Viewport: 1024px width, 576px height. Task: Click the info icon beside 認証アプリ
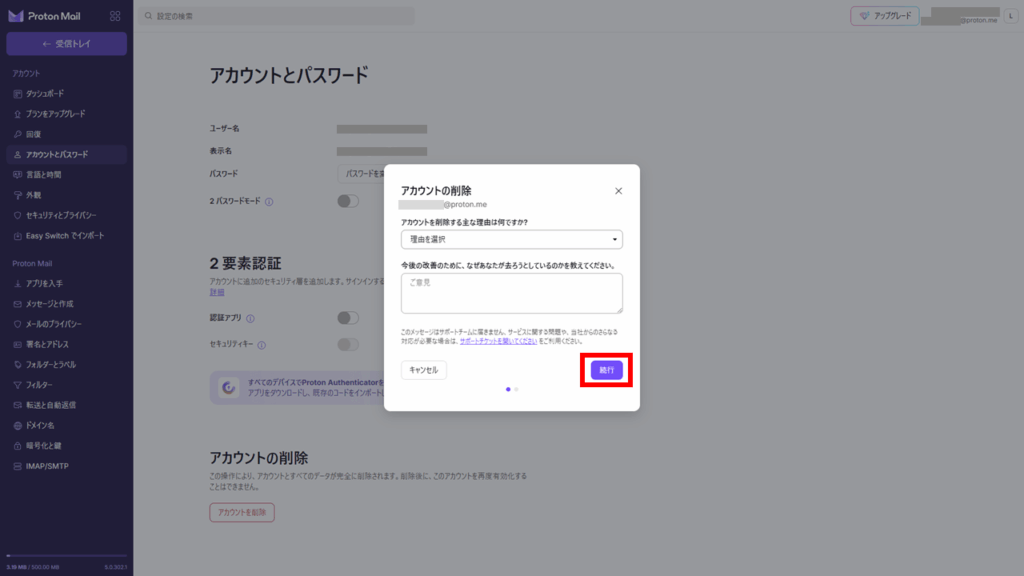tap(250, 318)
